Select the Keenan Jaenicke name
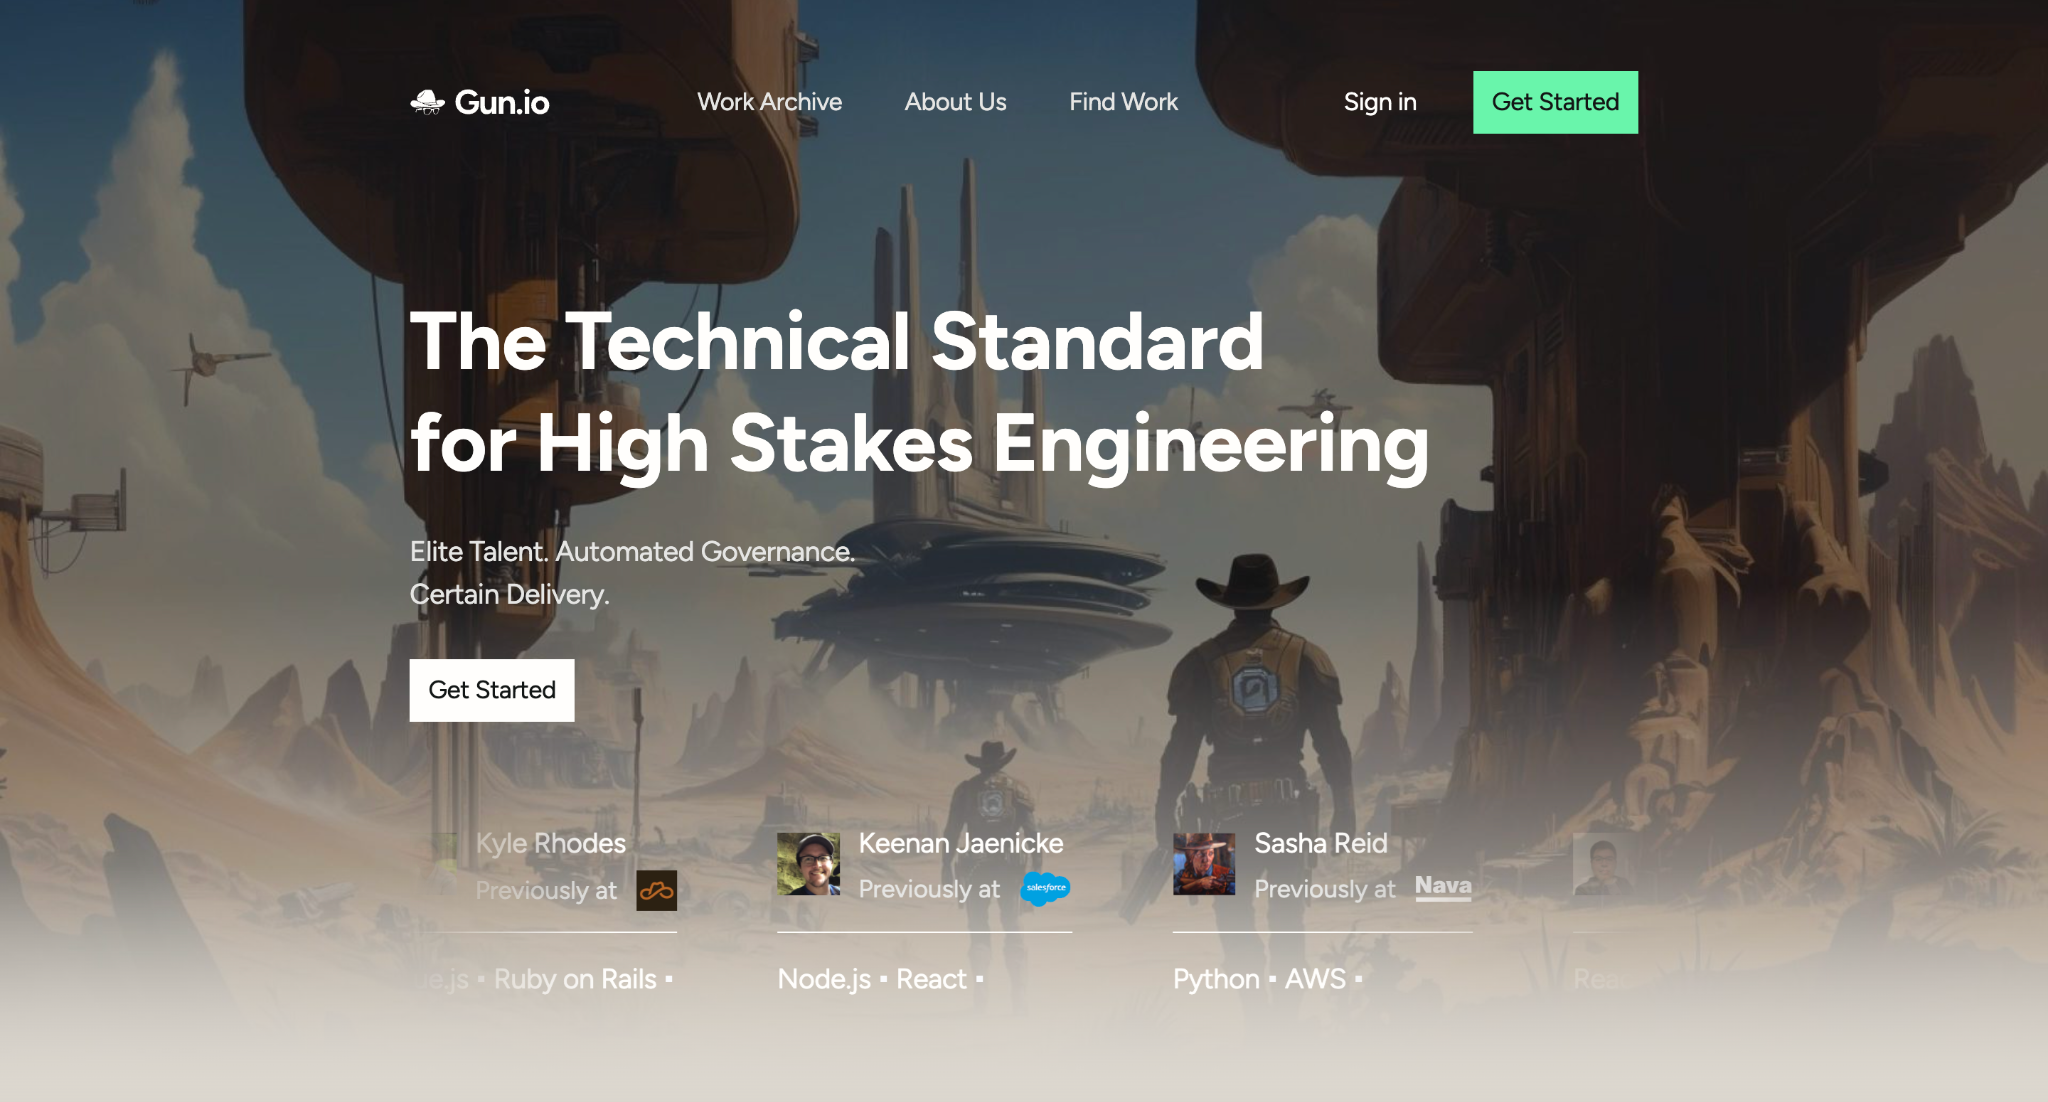2048x1102 pixels. point(961,844)
